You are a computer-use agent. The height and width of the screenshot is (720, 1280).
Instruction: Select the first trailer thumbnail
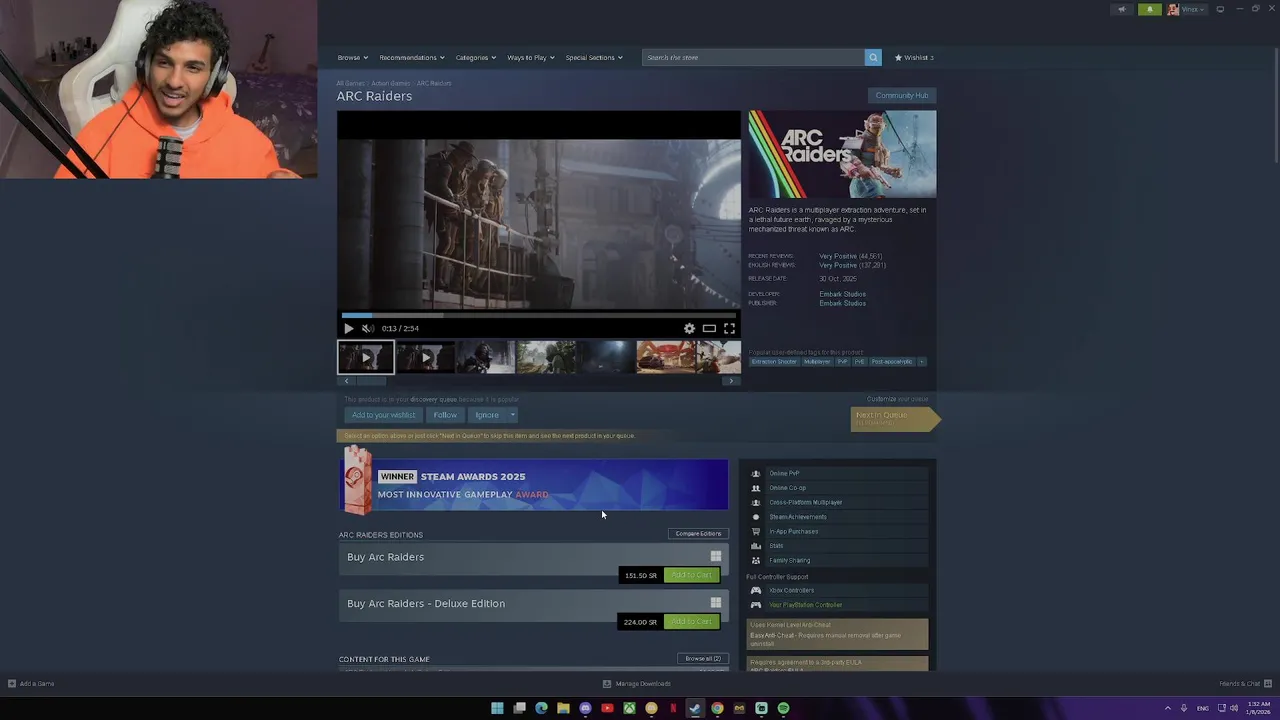tap(365, 357)
